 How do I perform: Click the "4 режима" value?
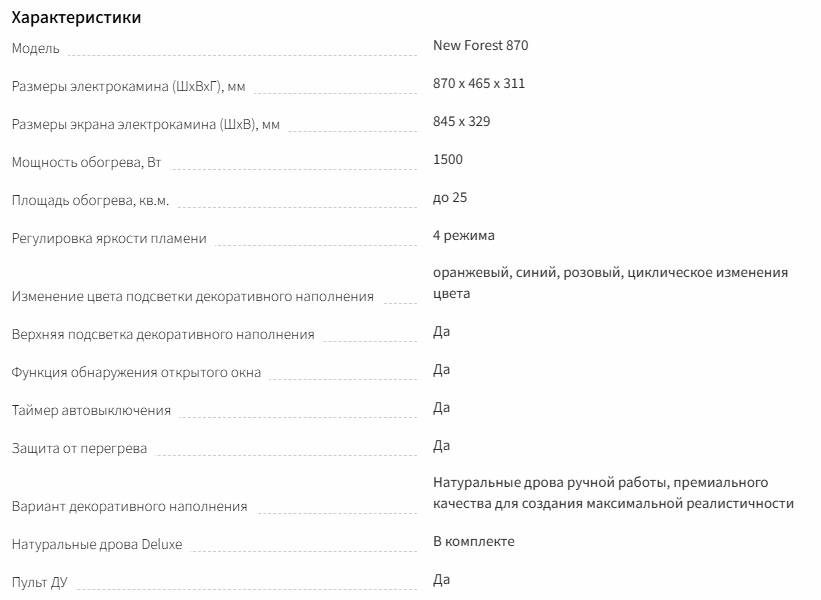(464, 235)
